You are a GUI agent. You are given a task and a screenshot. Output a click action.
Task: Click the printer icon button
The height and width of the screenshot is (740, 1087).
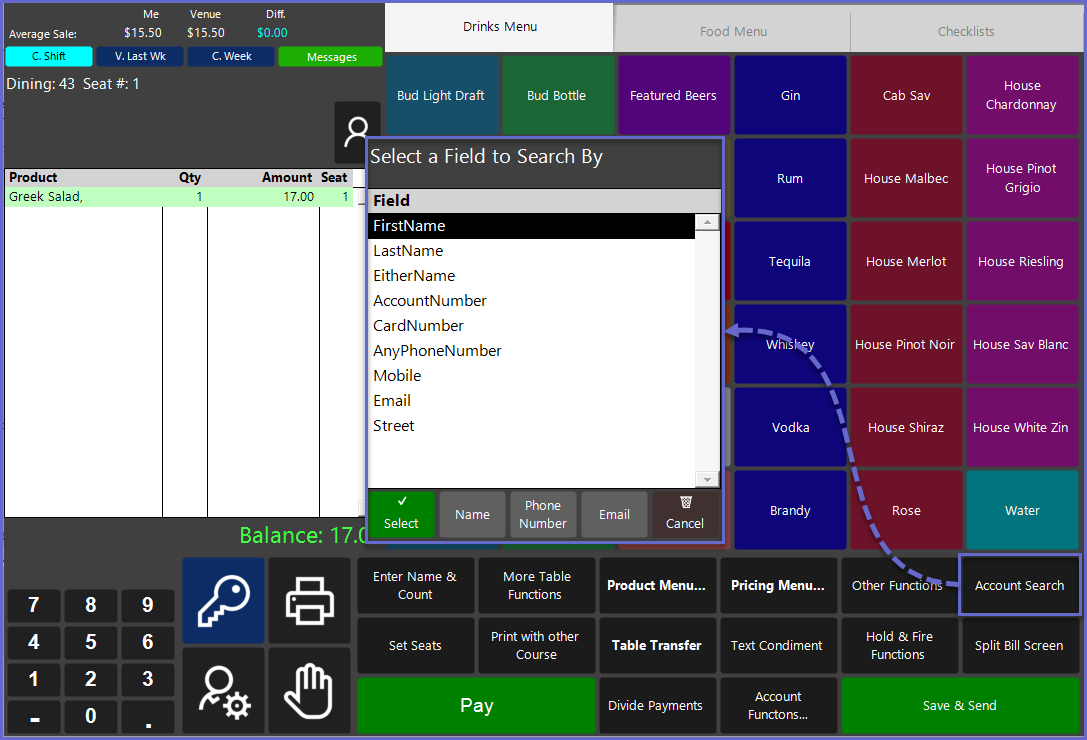(309, 600)
